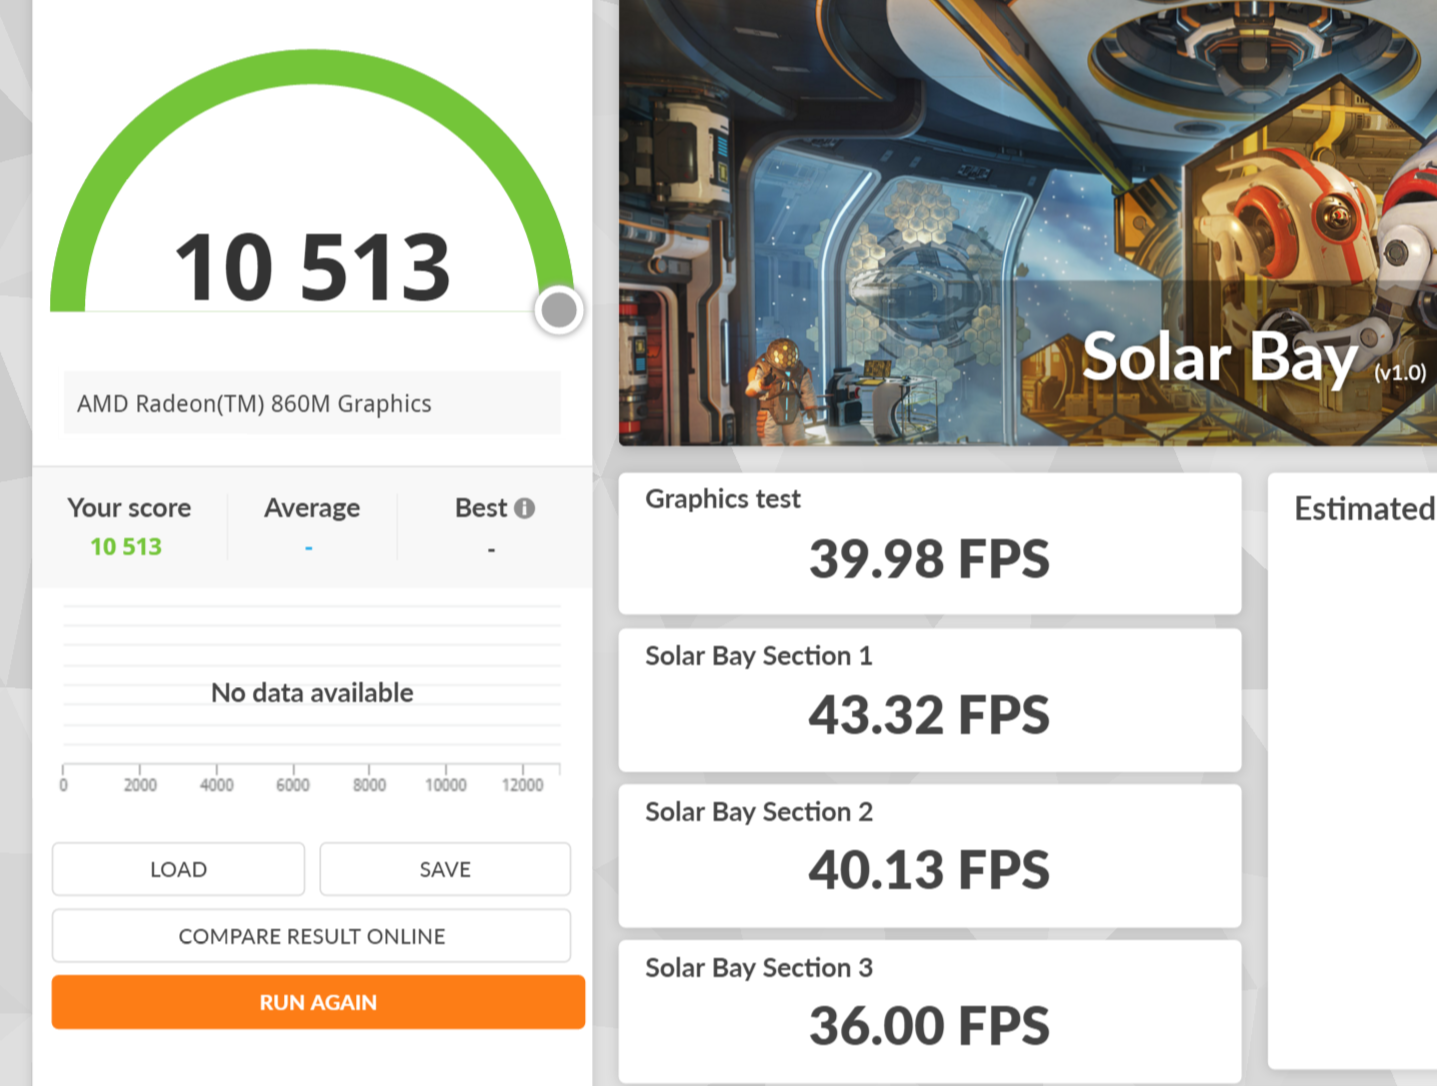
Task: Click the Graphics test heading
Action: [723, 499]
